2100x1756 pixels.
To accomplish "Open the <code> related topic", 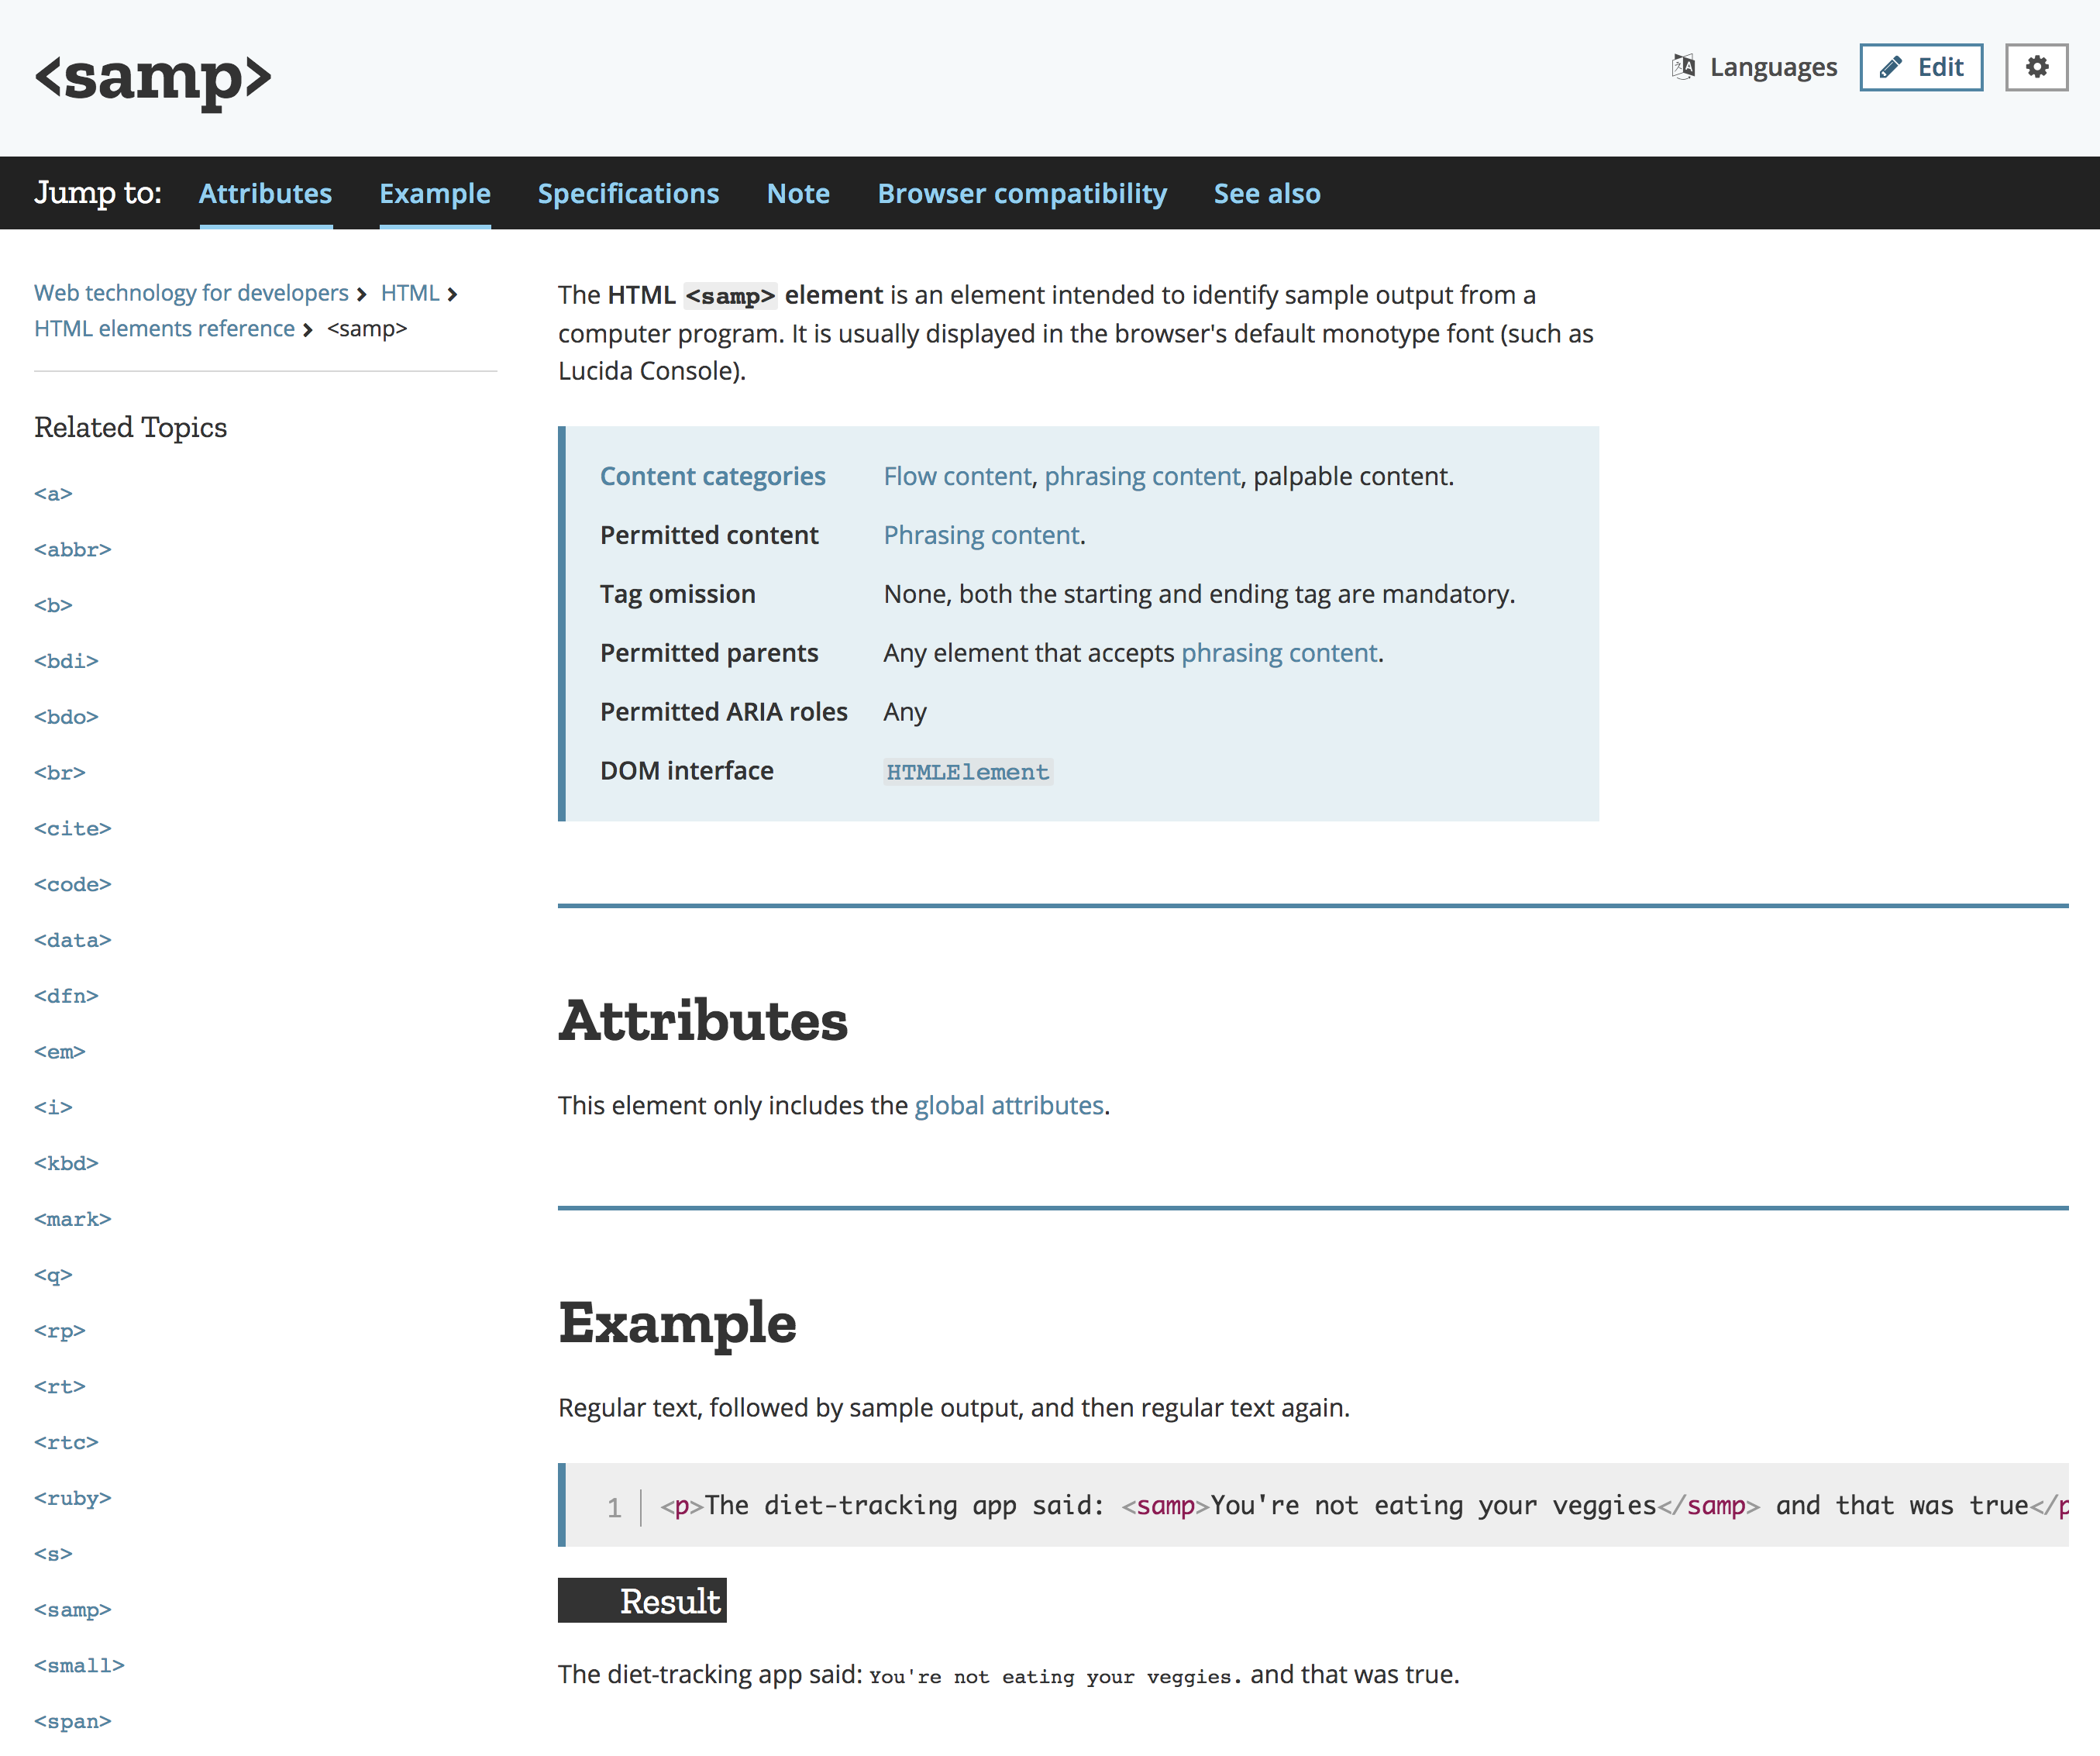I will point(72,884).
